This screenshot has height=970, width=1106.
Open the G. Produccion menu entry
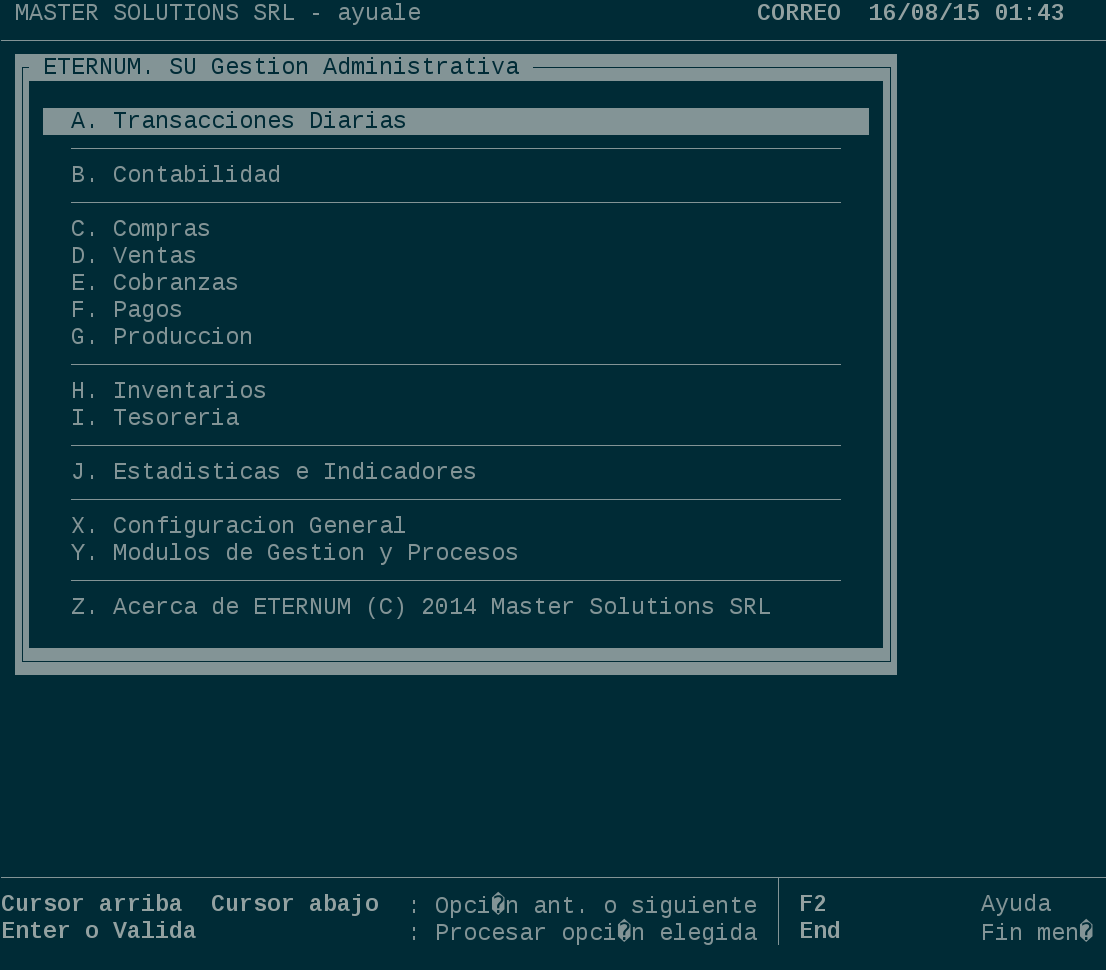(x=162, y=337)
